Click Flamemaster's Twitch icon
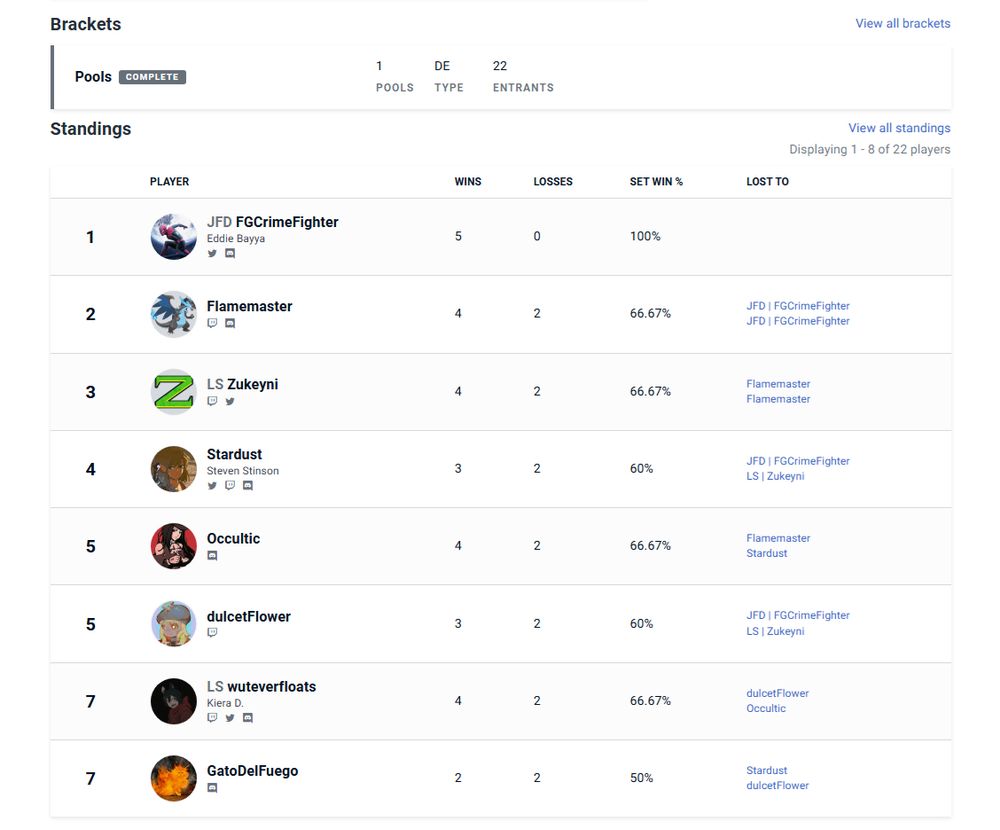This screenshot has height=830, width=1000. 212,324
